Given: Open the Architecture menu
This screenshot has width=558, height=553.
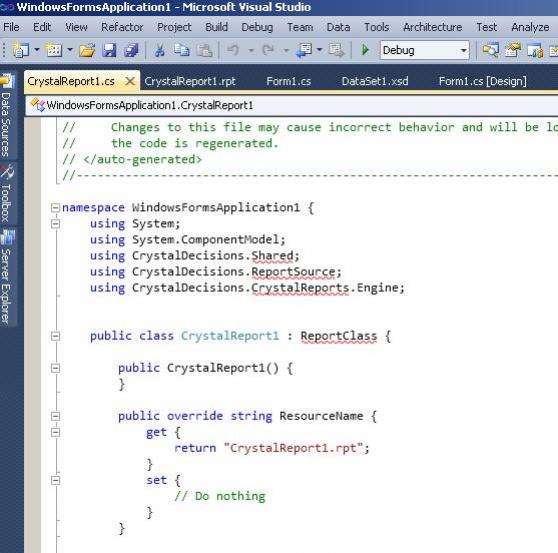Looking at the screenshot, I should coord(432,27).
